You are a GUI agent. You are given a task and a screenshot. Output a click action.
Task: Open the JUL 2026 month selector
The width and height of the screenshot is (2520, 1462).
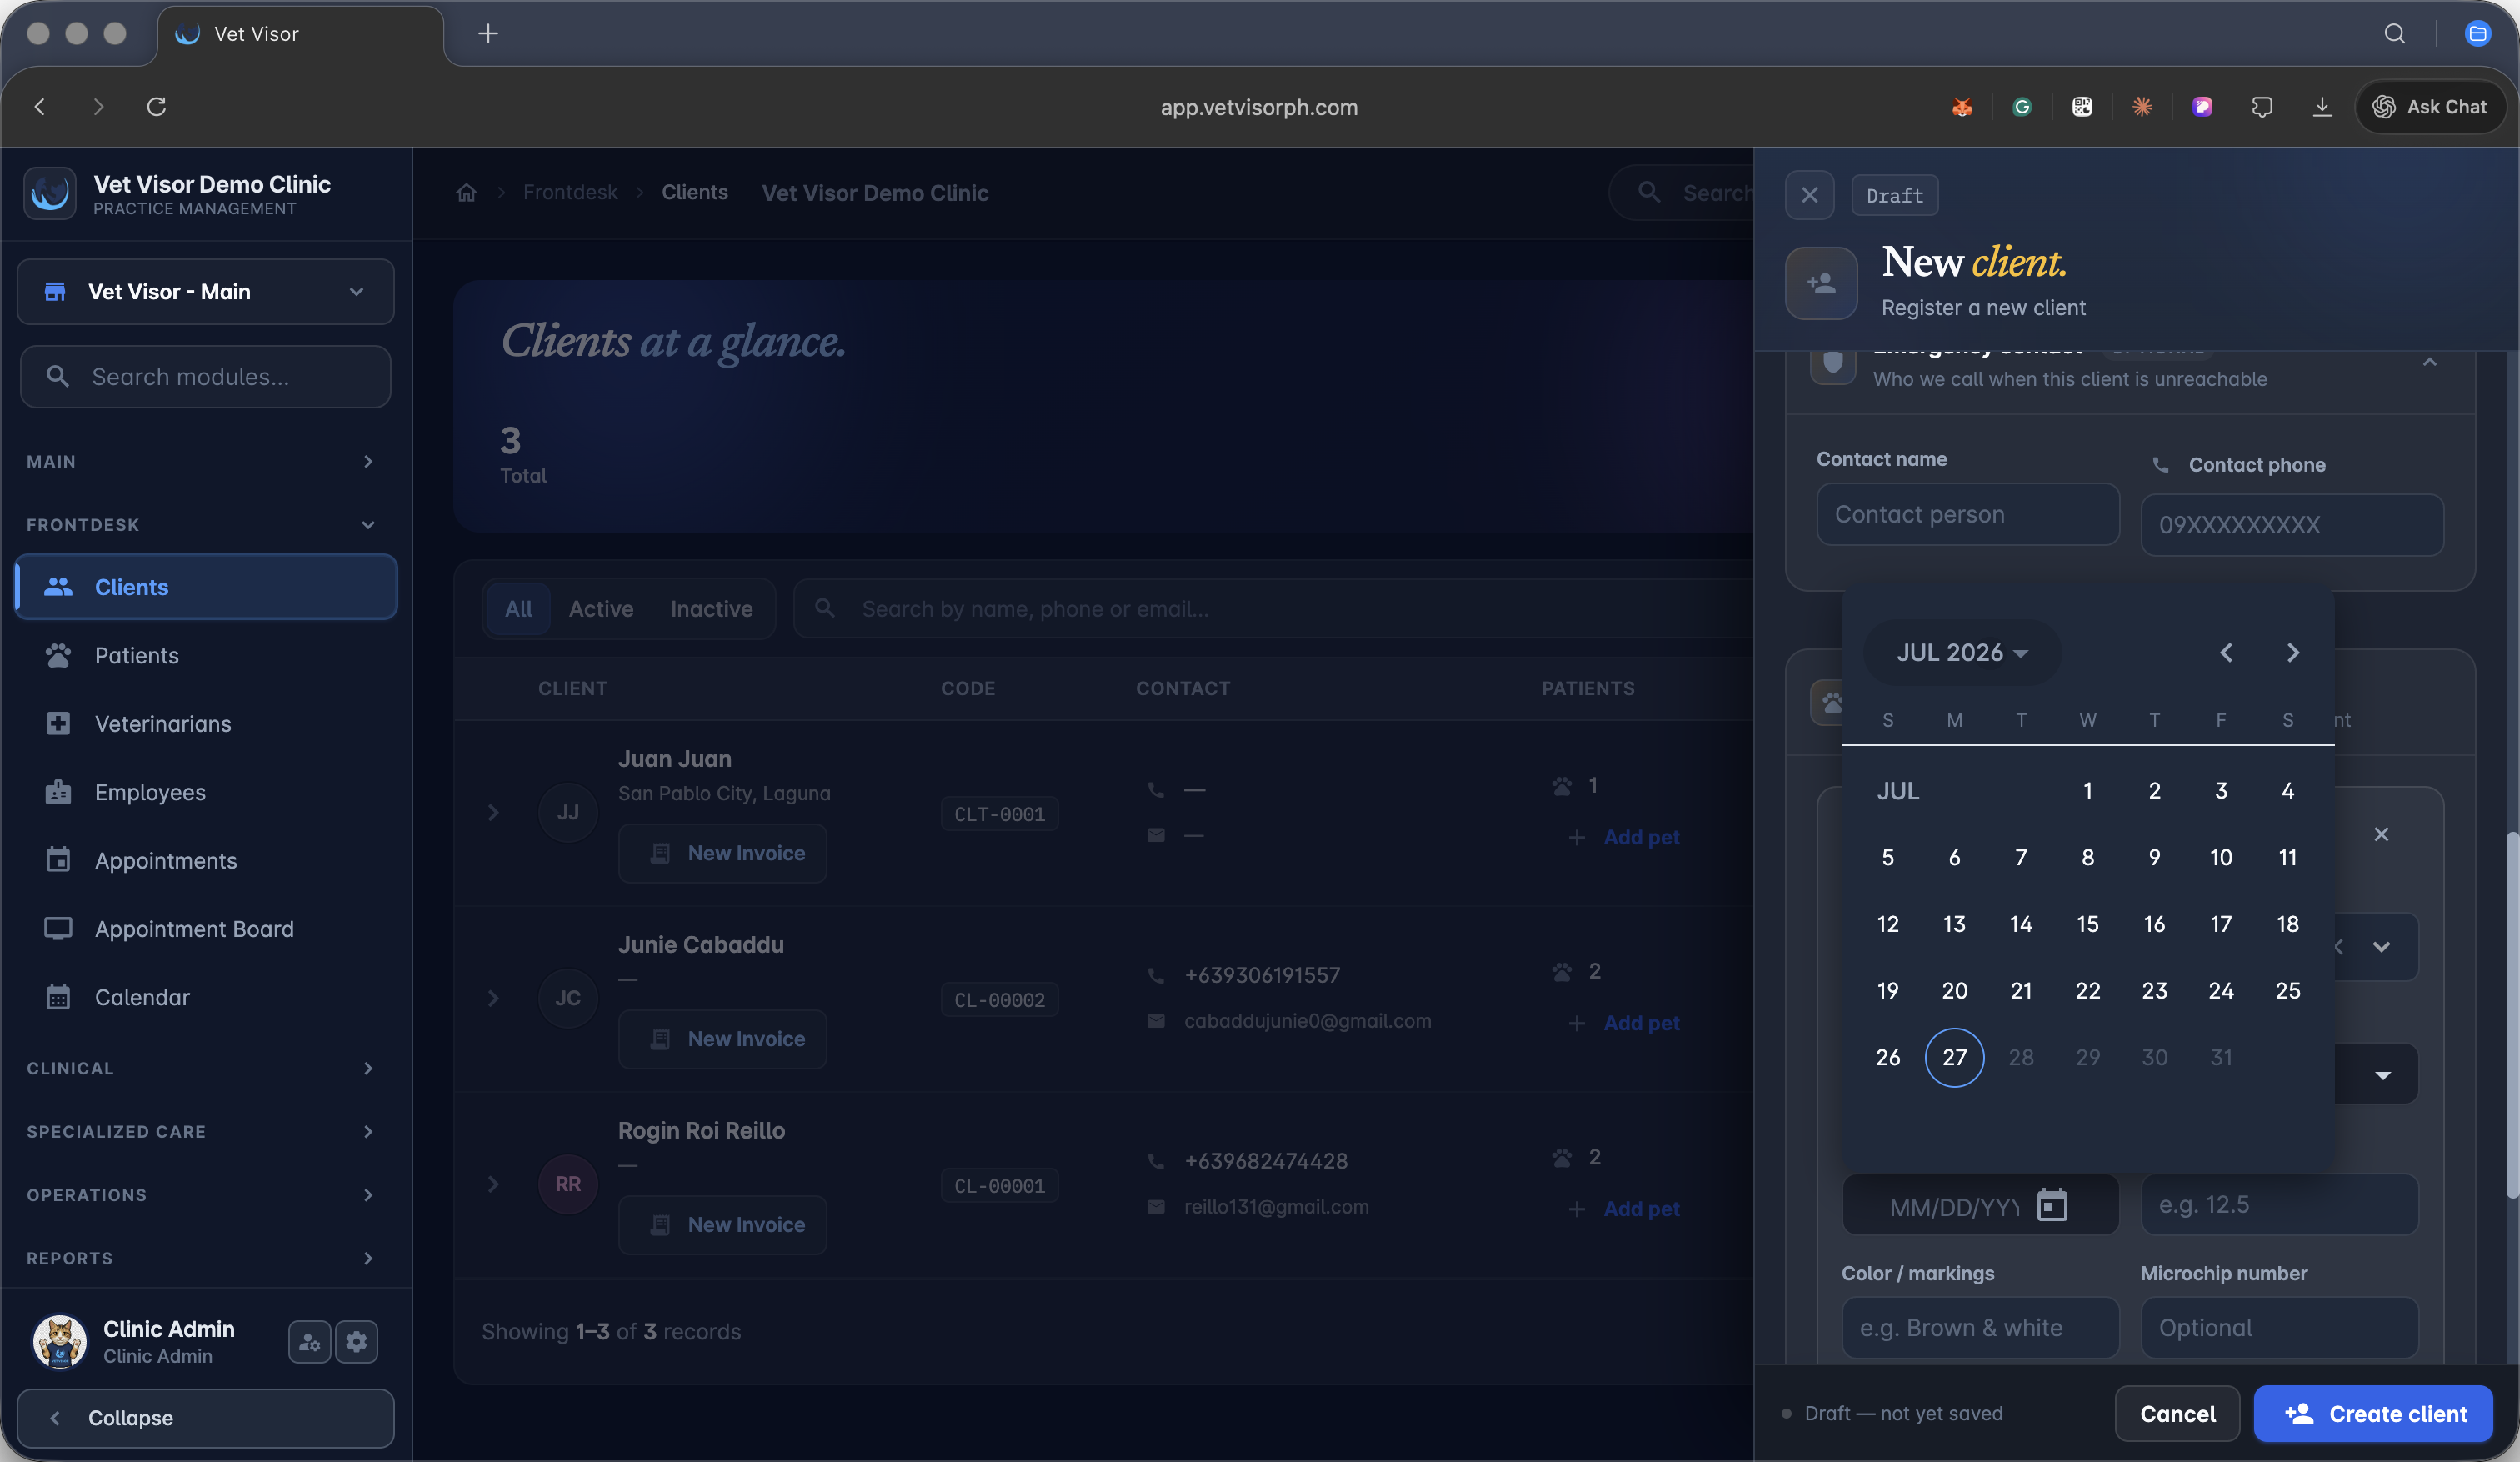tap(1962, 653)
